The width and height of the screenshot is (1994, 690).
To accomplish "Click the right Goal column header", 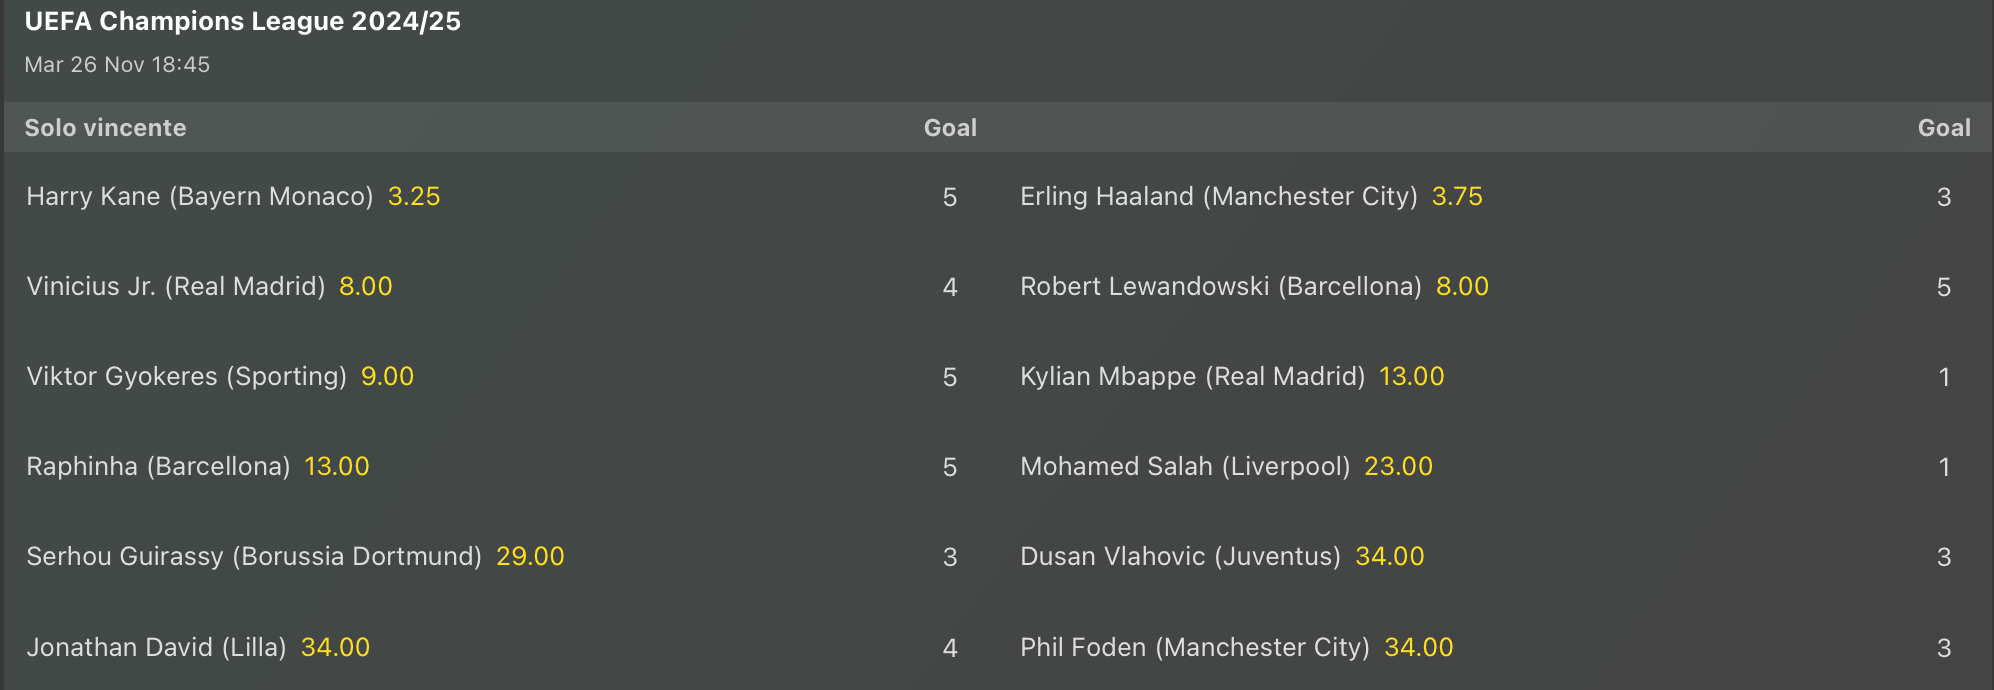I will click(x=1943, y=128).
